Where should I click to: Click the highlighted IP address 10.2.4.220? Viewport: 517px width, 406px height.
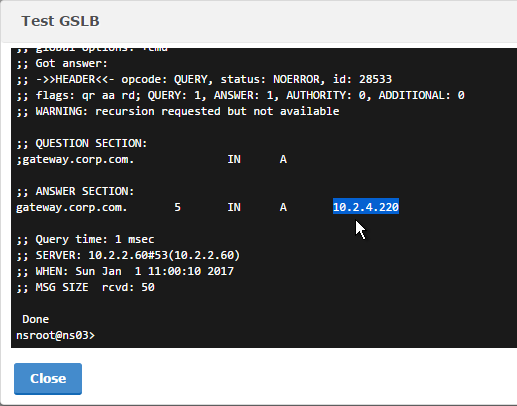(366, 207)
